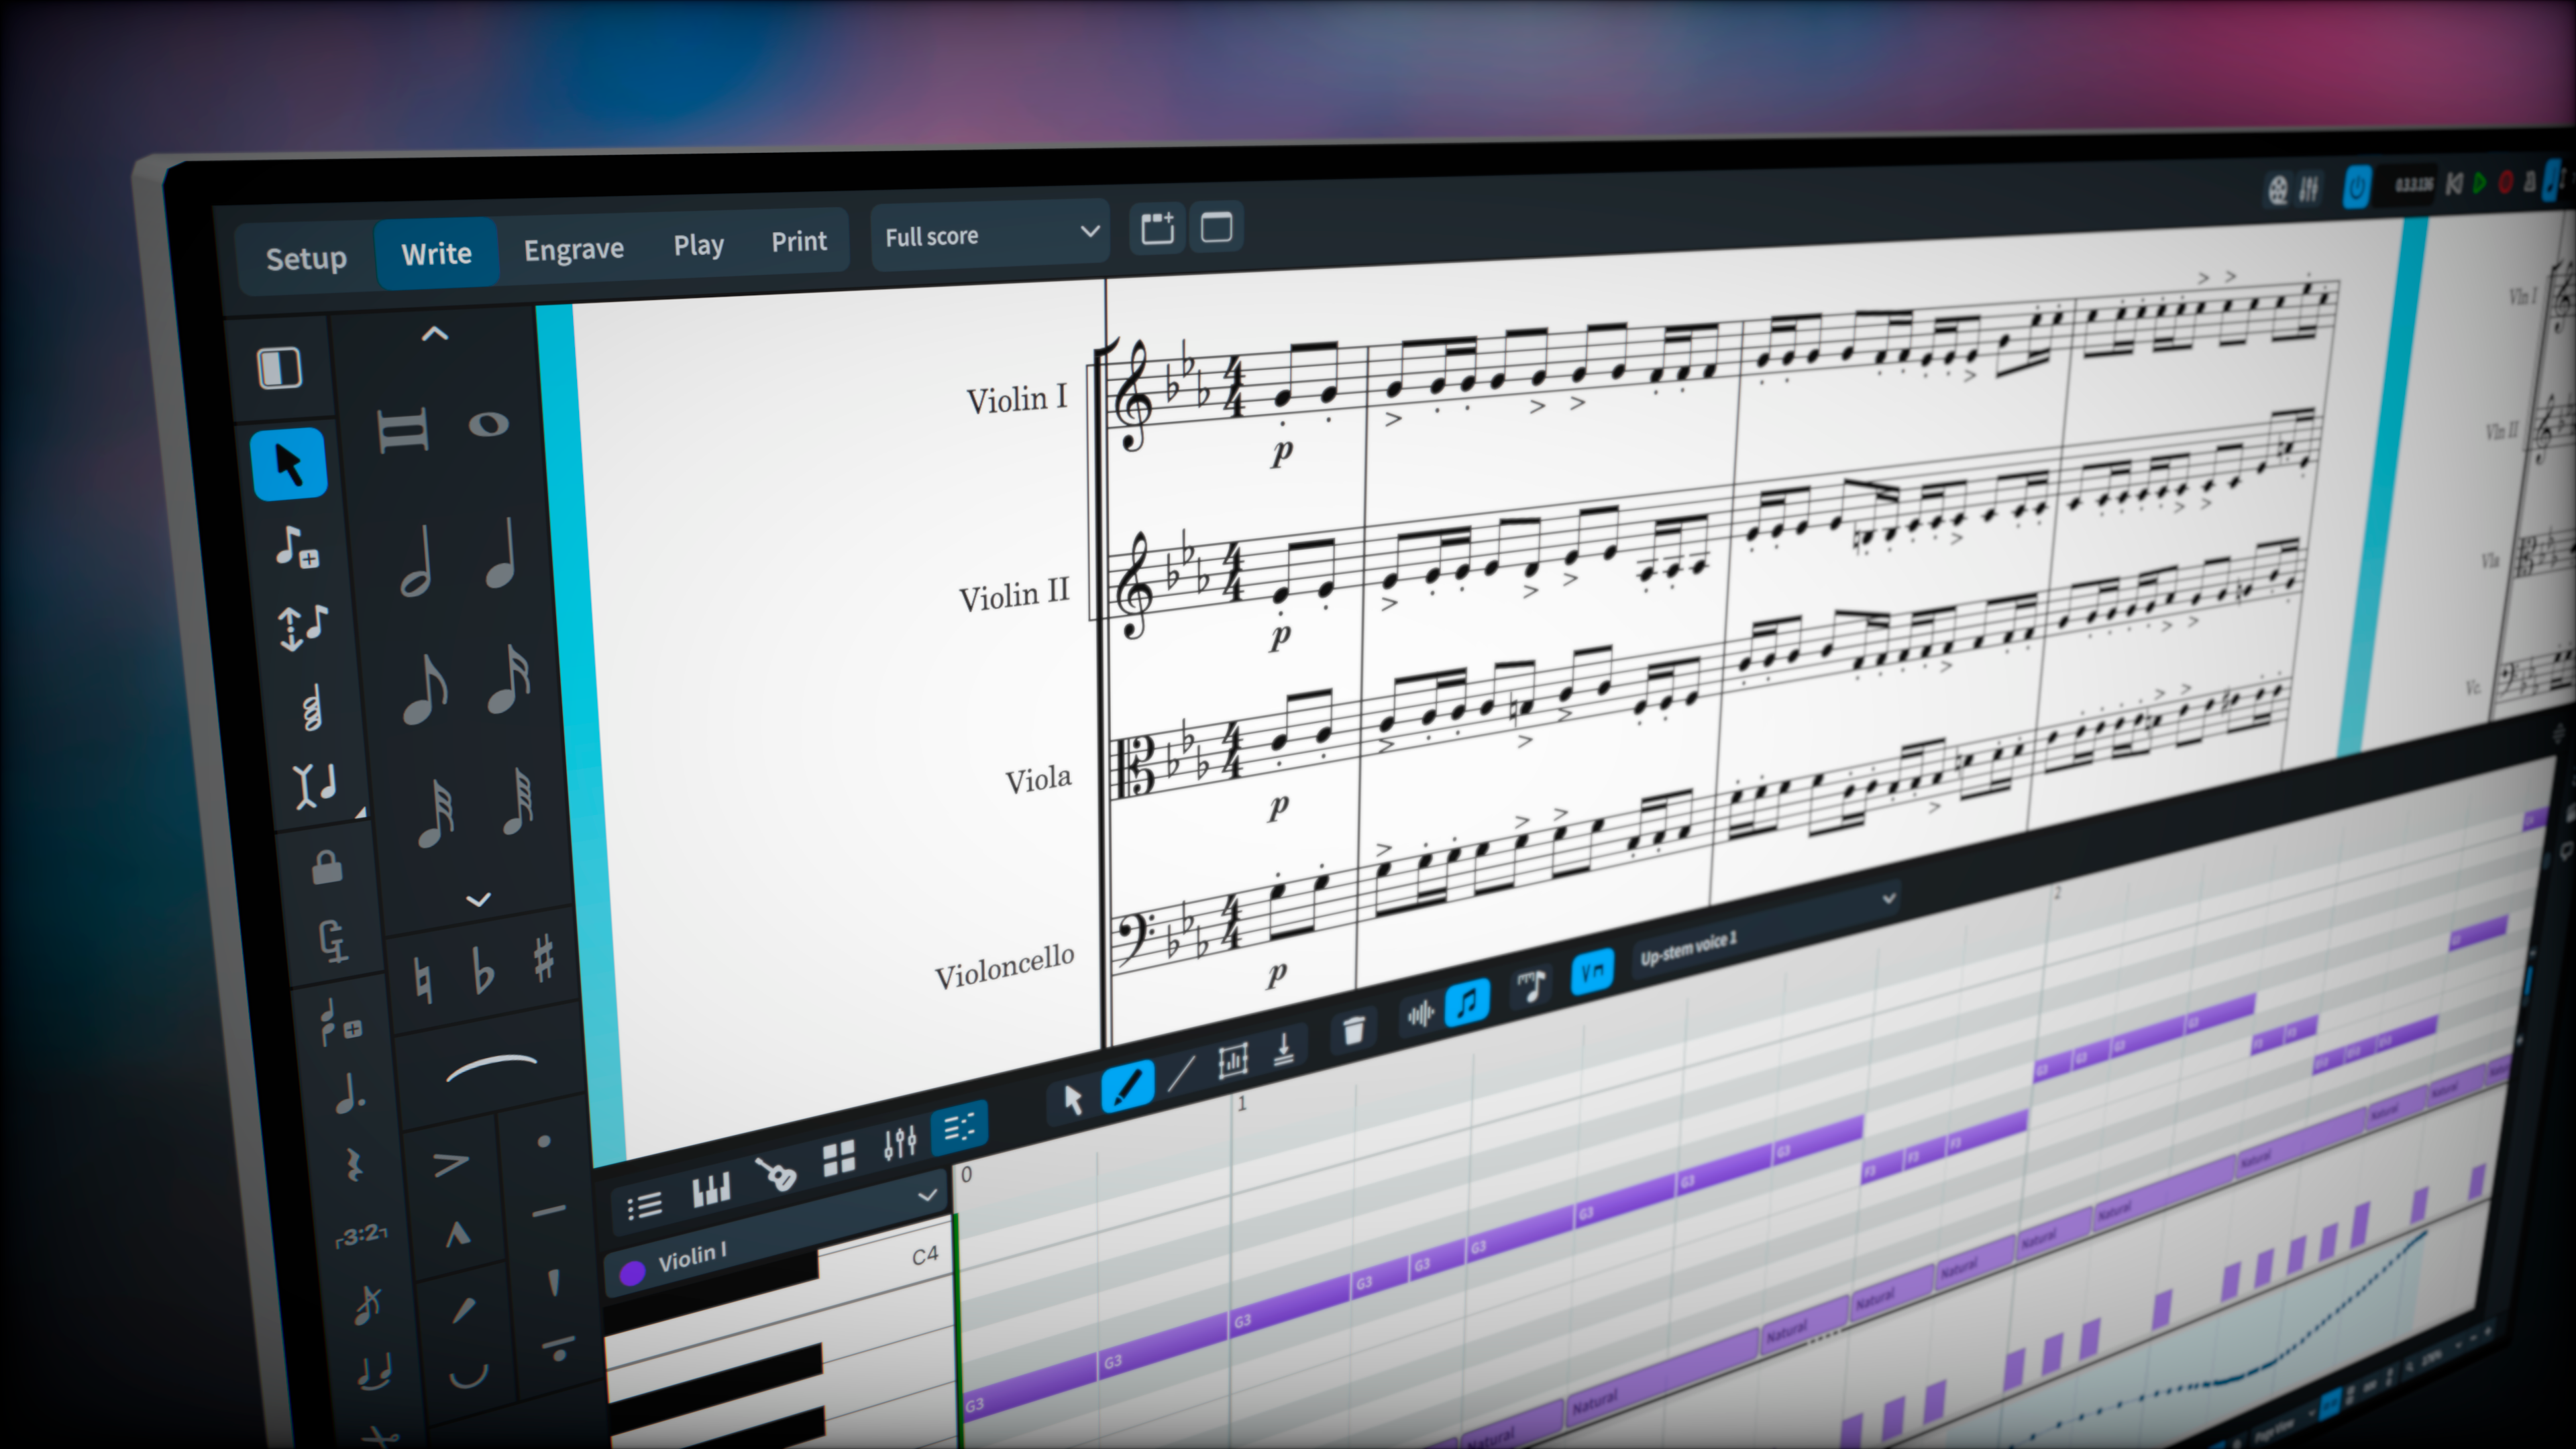Toggle the left panel visibility
Screen dimensions: 2576x1449
279,368
